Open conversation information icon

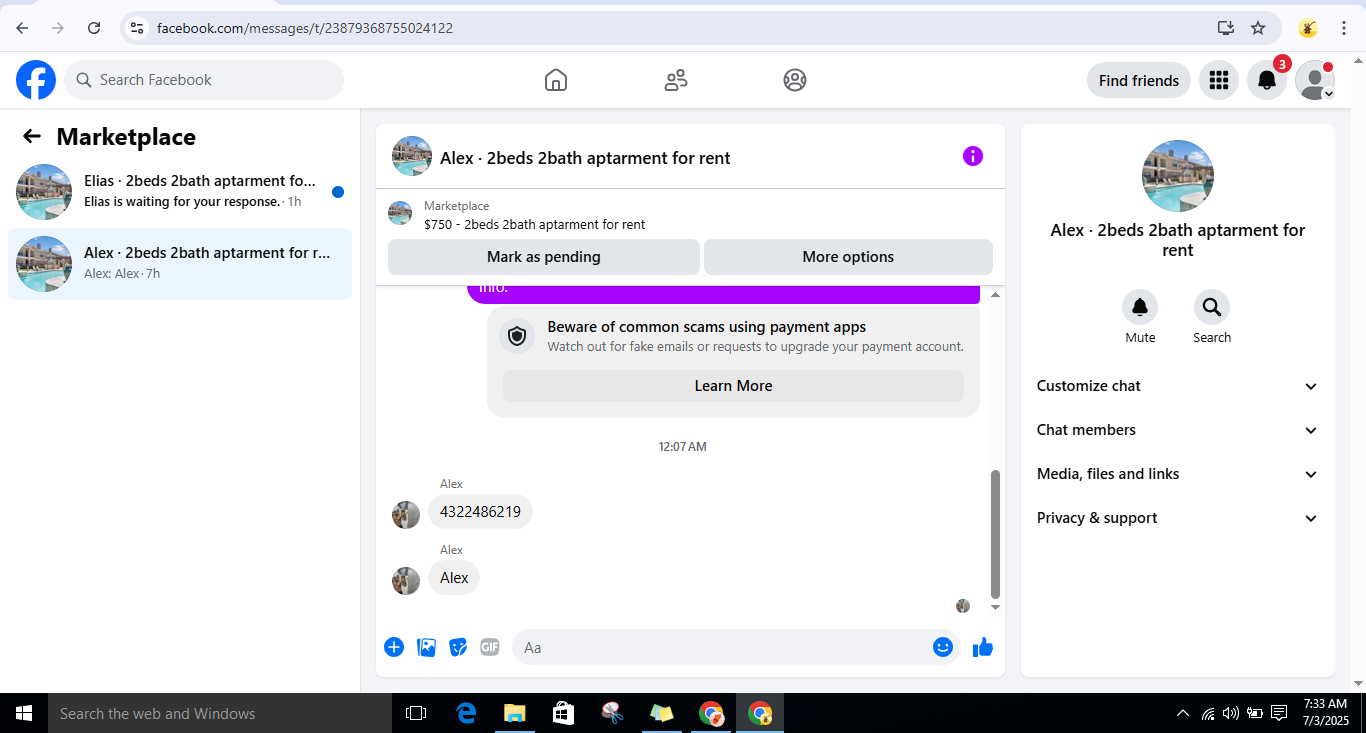pos(973,156)
